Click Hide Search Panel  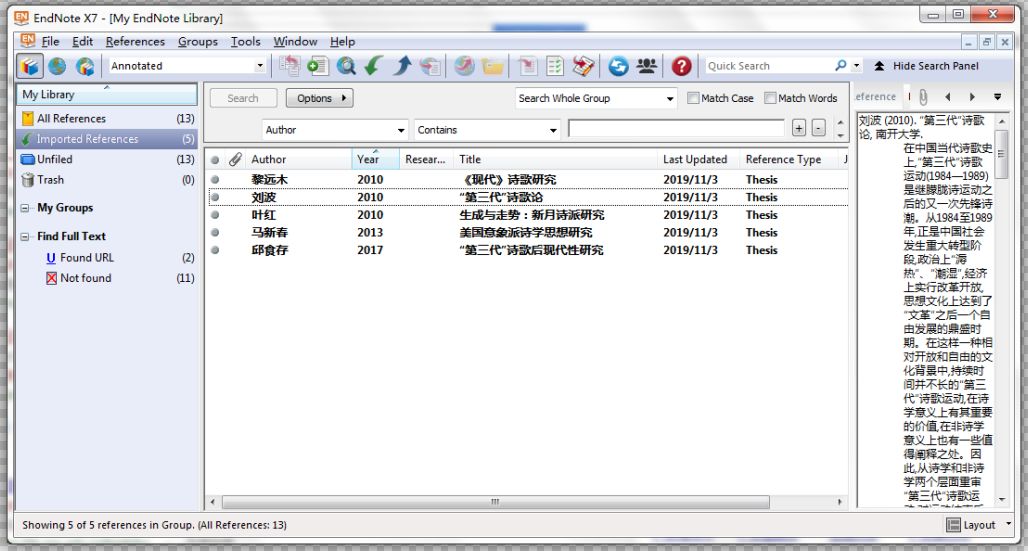[926, 66]
